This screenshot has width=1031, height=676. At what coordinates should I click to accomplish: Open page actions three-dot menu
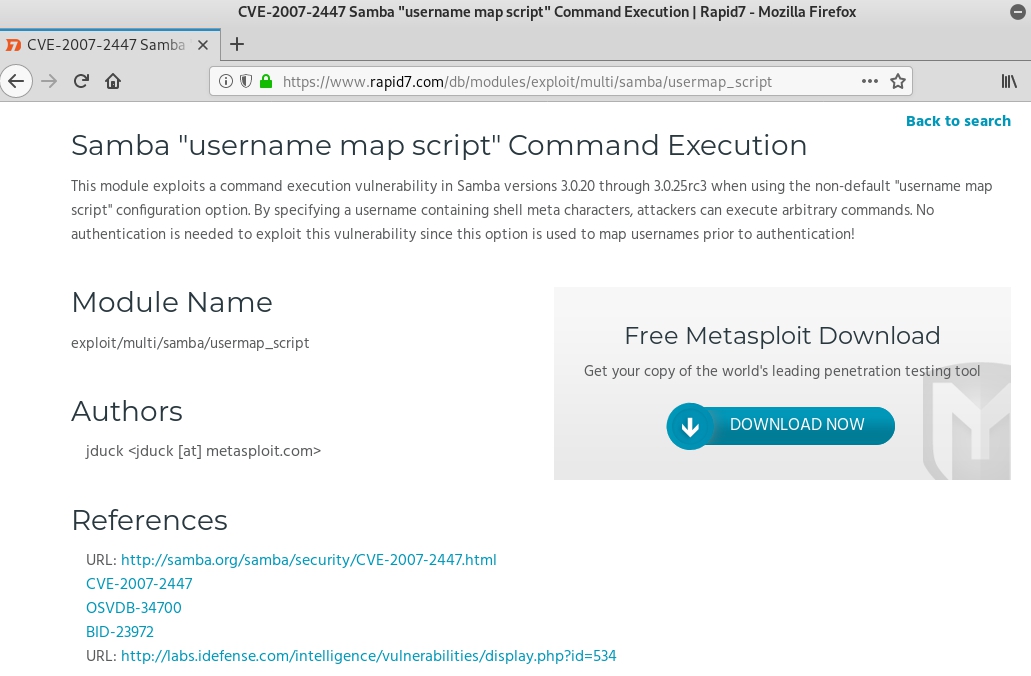click(x=869, y=82)
